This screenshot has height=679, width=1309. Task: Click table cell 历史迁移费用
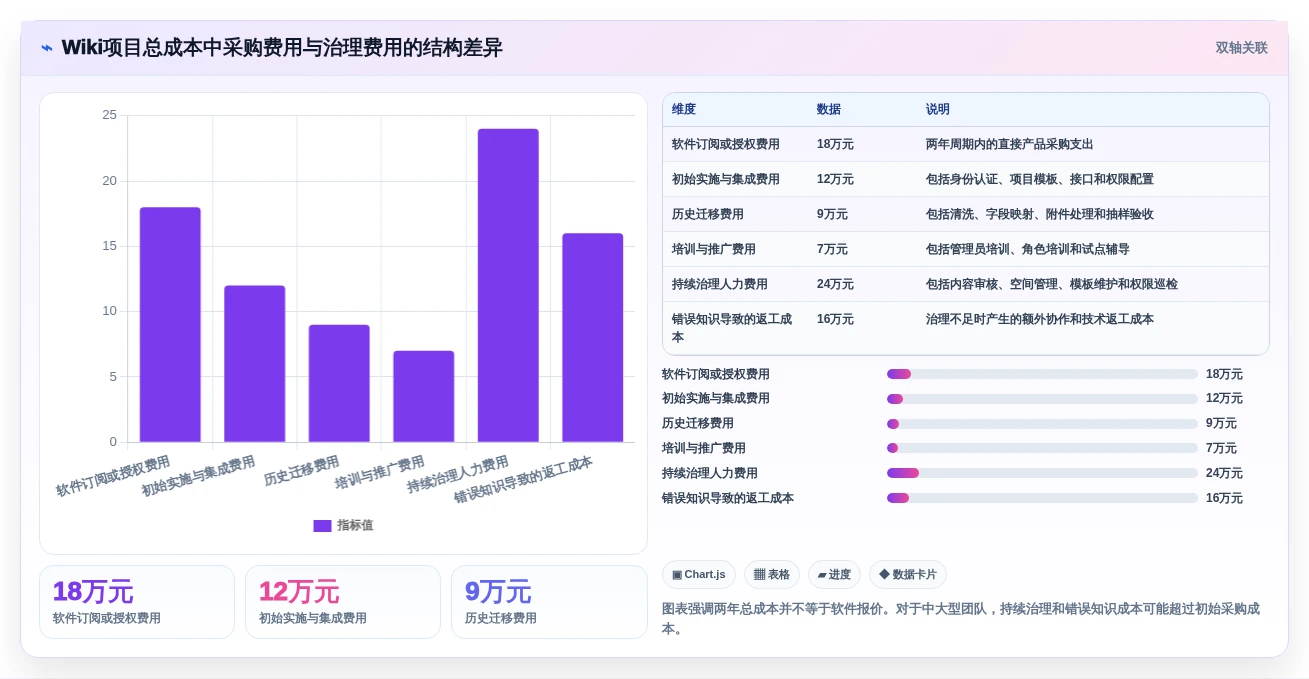point(708,214)
